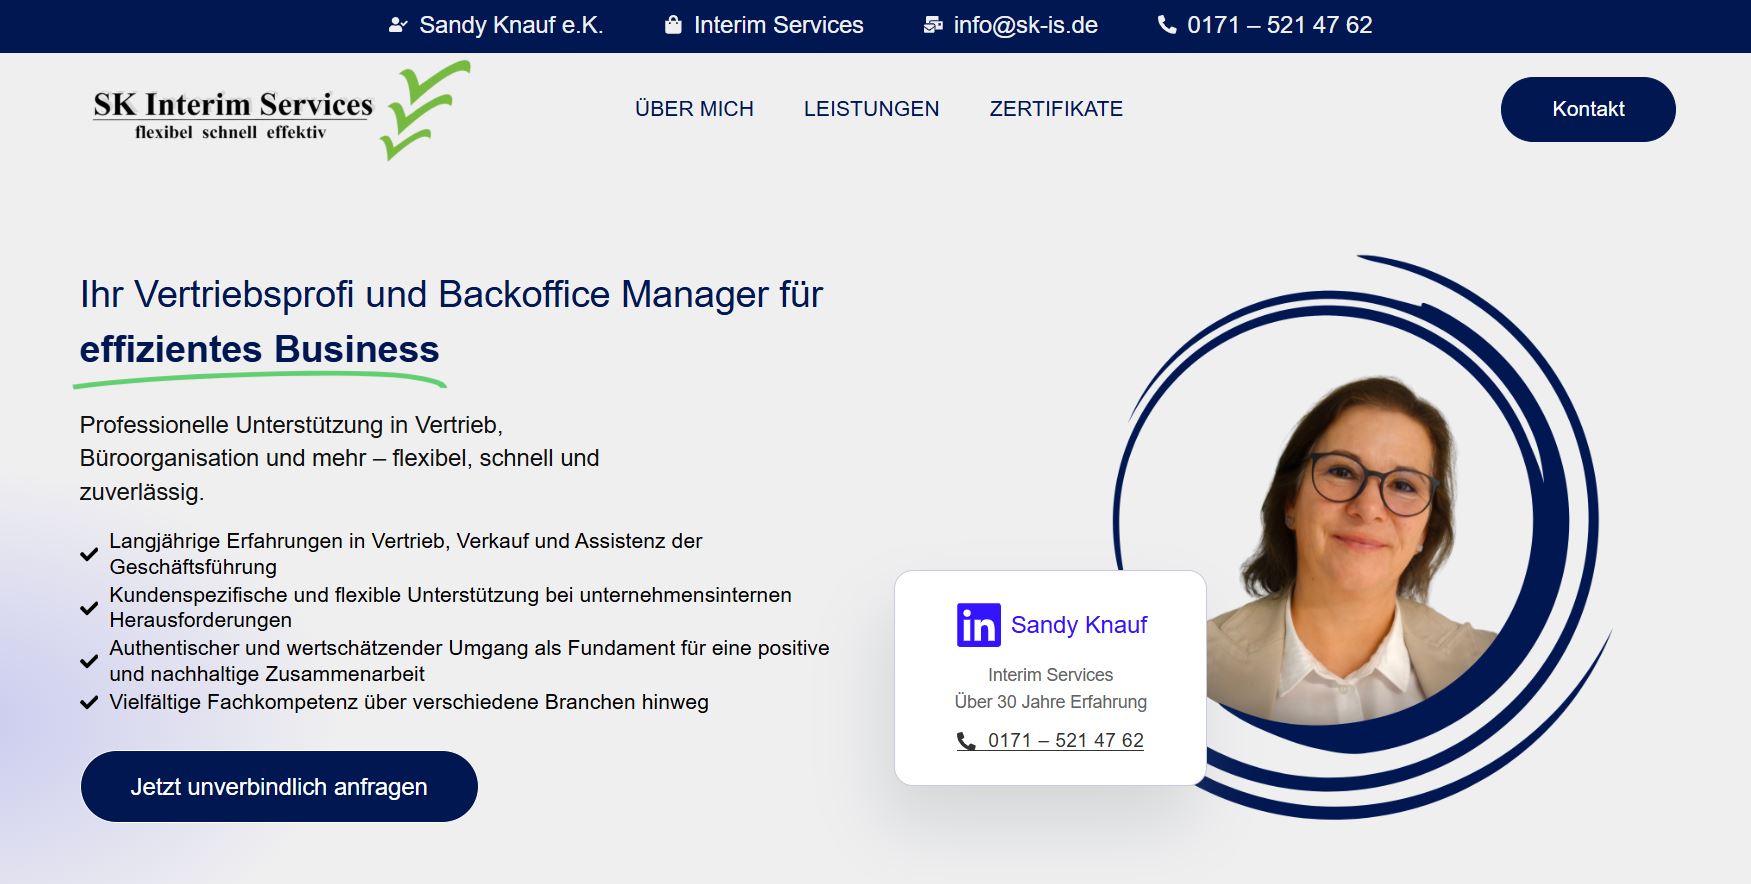Click 'Interim Services' text in profile card
The height and width of the screenshot is (884, 1751).
[x=1050, y=675]
